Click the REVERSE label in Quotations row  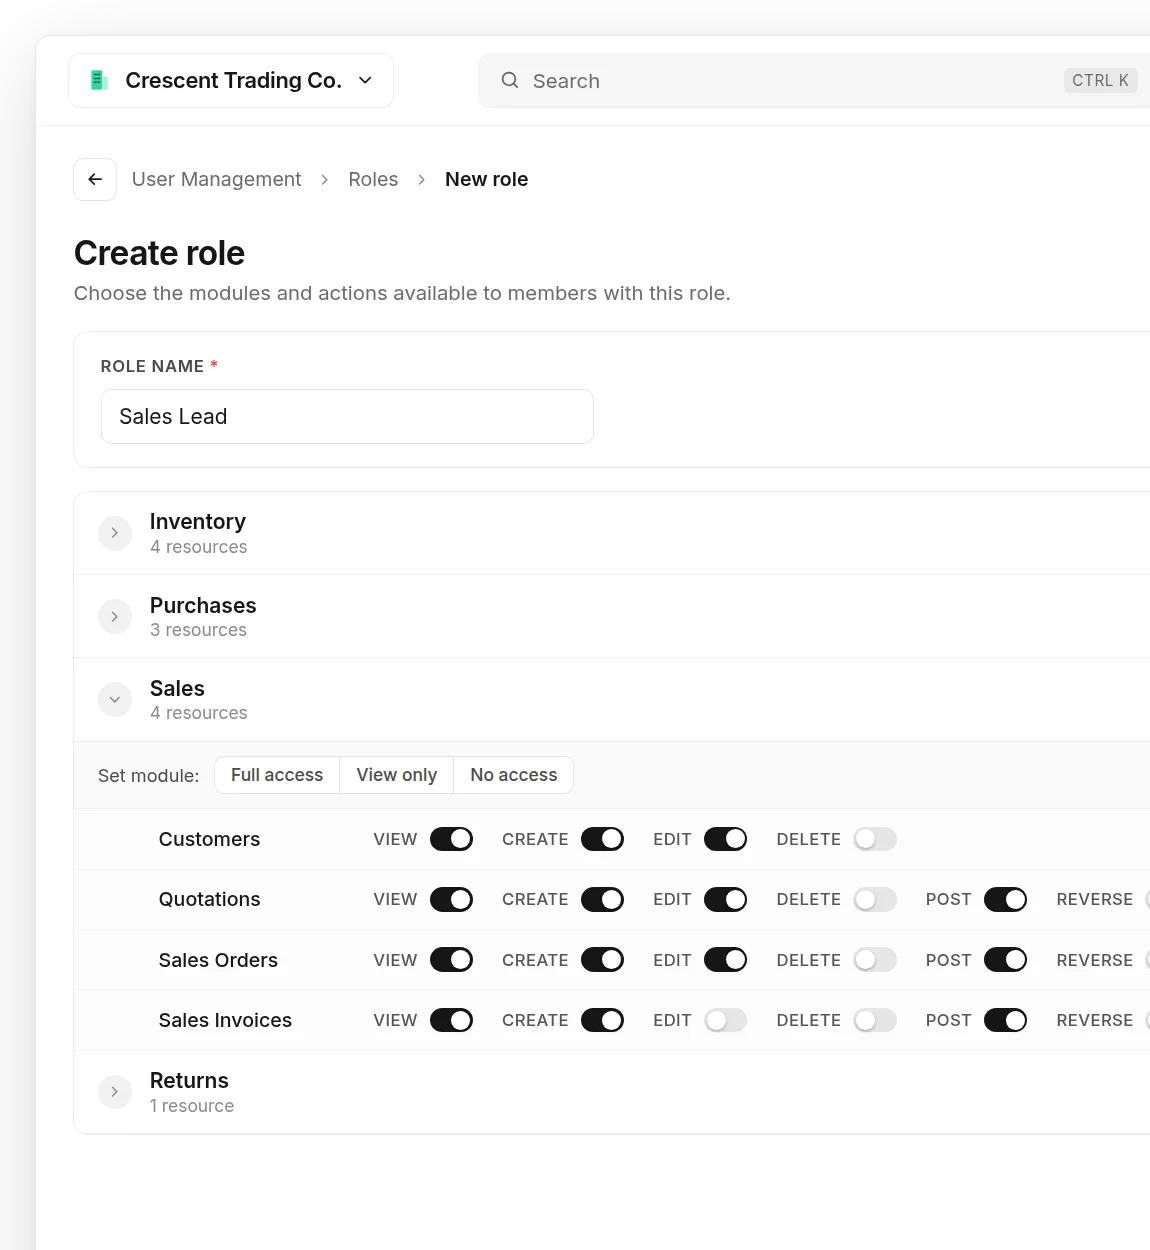(x=1094, y=900)
